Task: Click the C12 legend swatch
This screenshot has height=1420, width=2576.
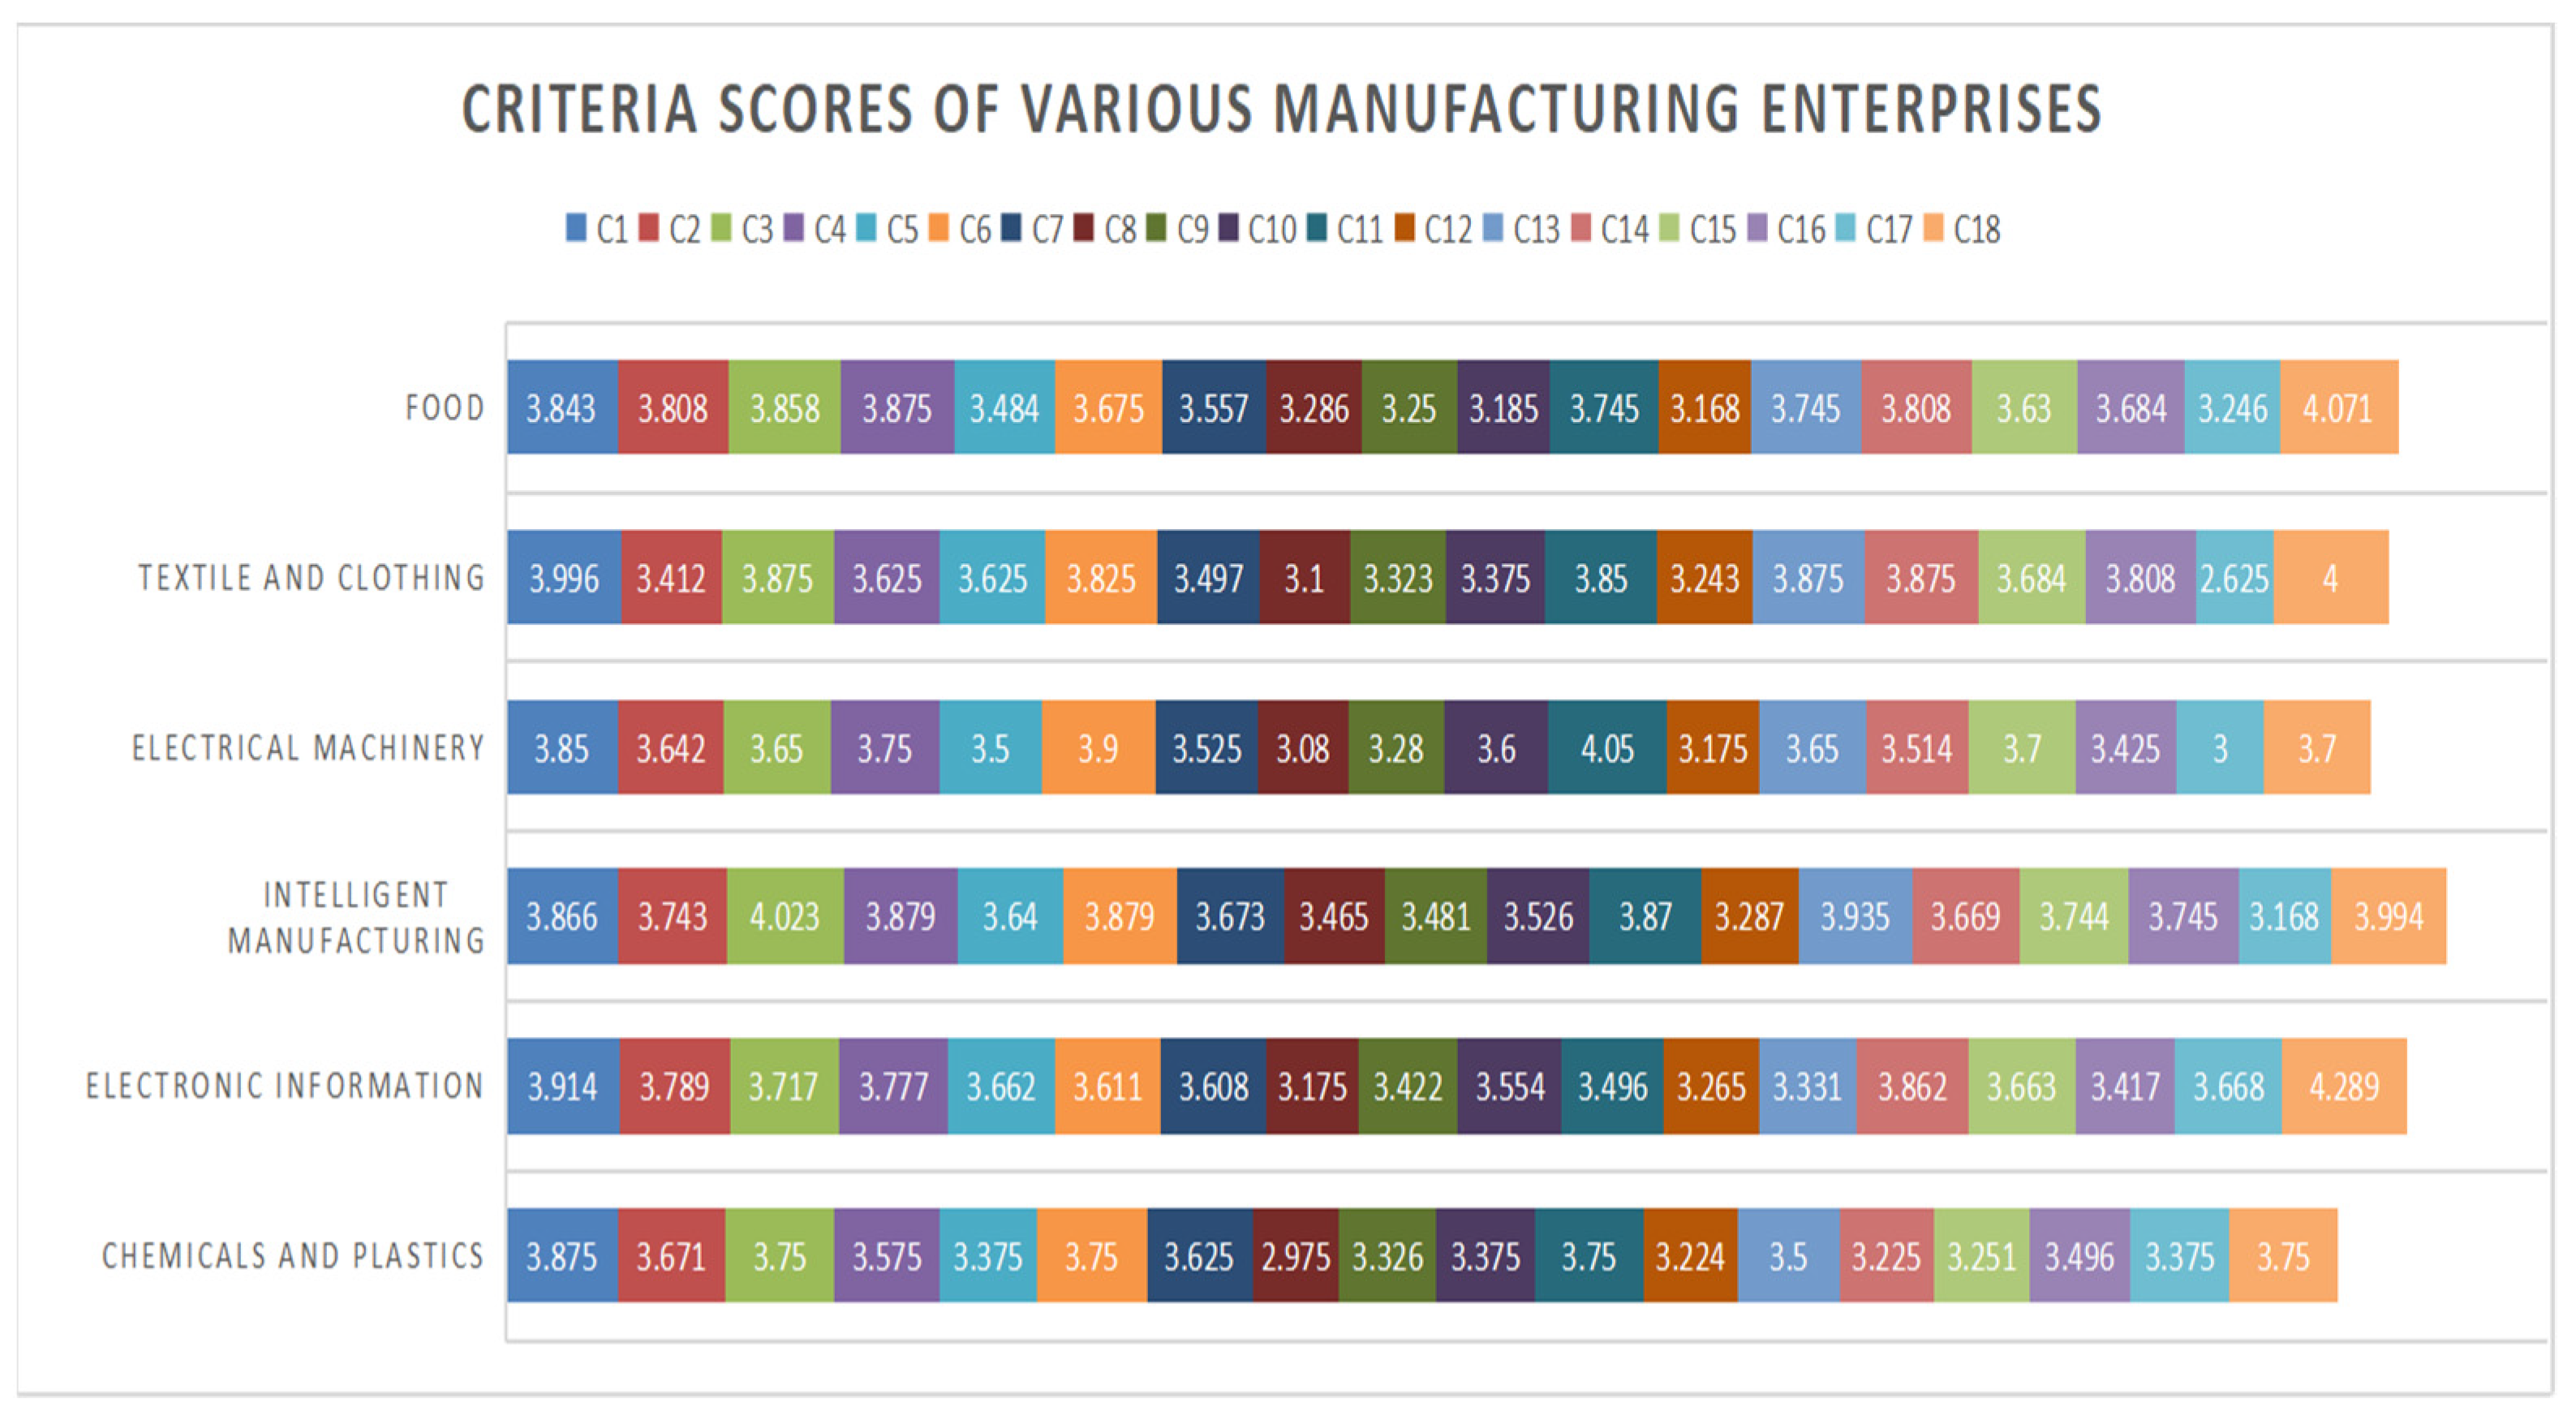Action: click(x=1404, y=228)
